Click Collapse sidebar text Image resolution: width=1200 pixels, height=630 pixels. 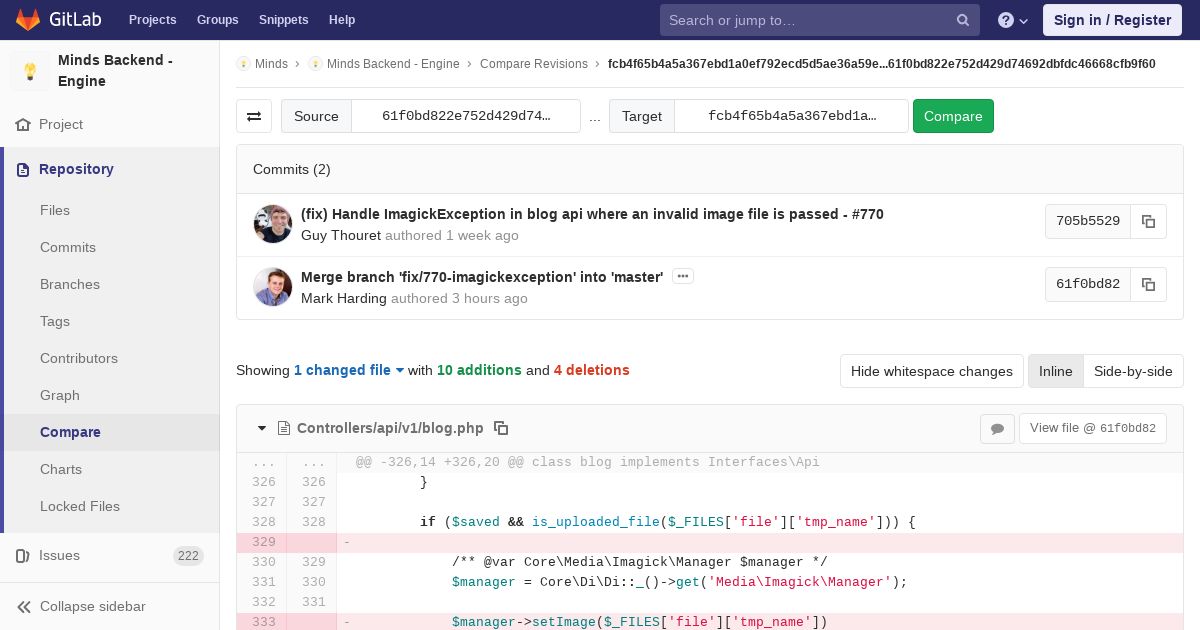pos(93,607)
